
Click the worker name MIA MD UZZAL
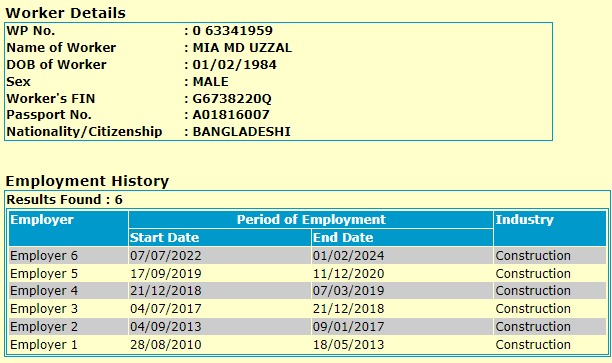click(x=242, y=48)
